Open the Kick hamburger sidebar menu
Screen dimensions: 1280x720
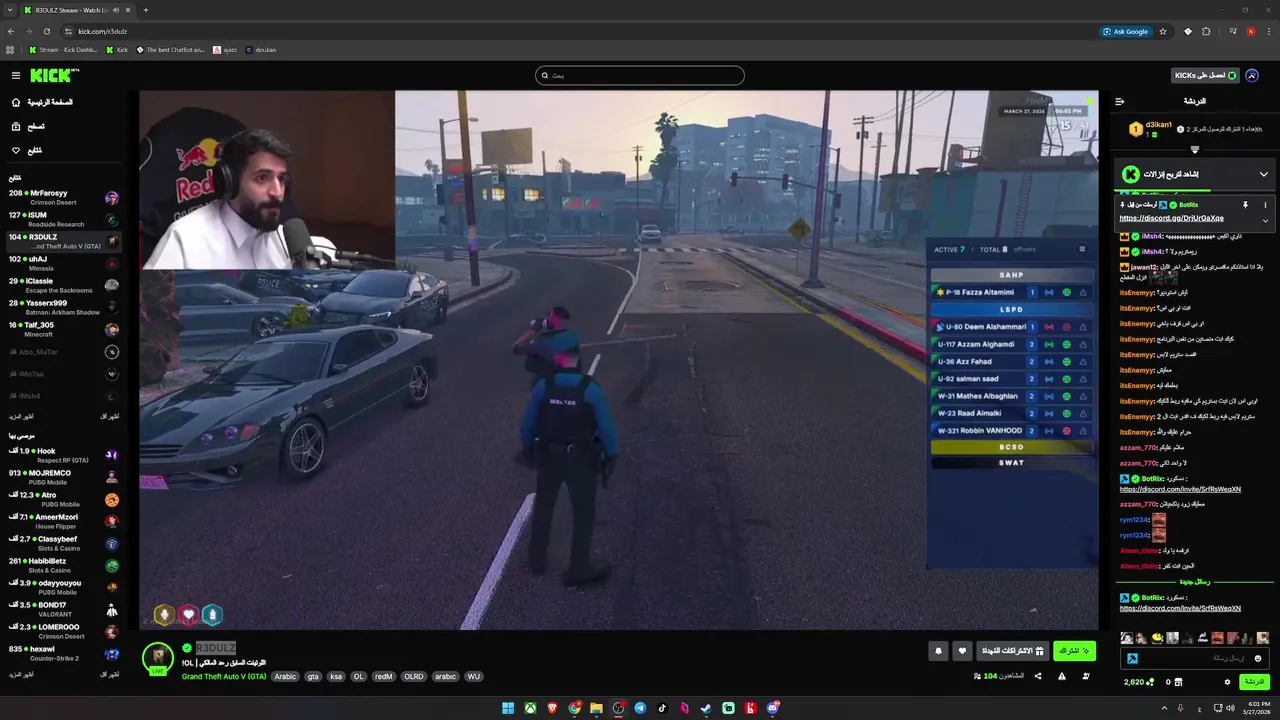coord(16,76)
